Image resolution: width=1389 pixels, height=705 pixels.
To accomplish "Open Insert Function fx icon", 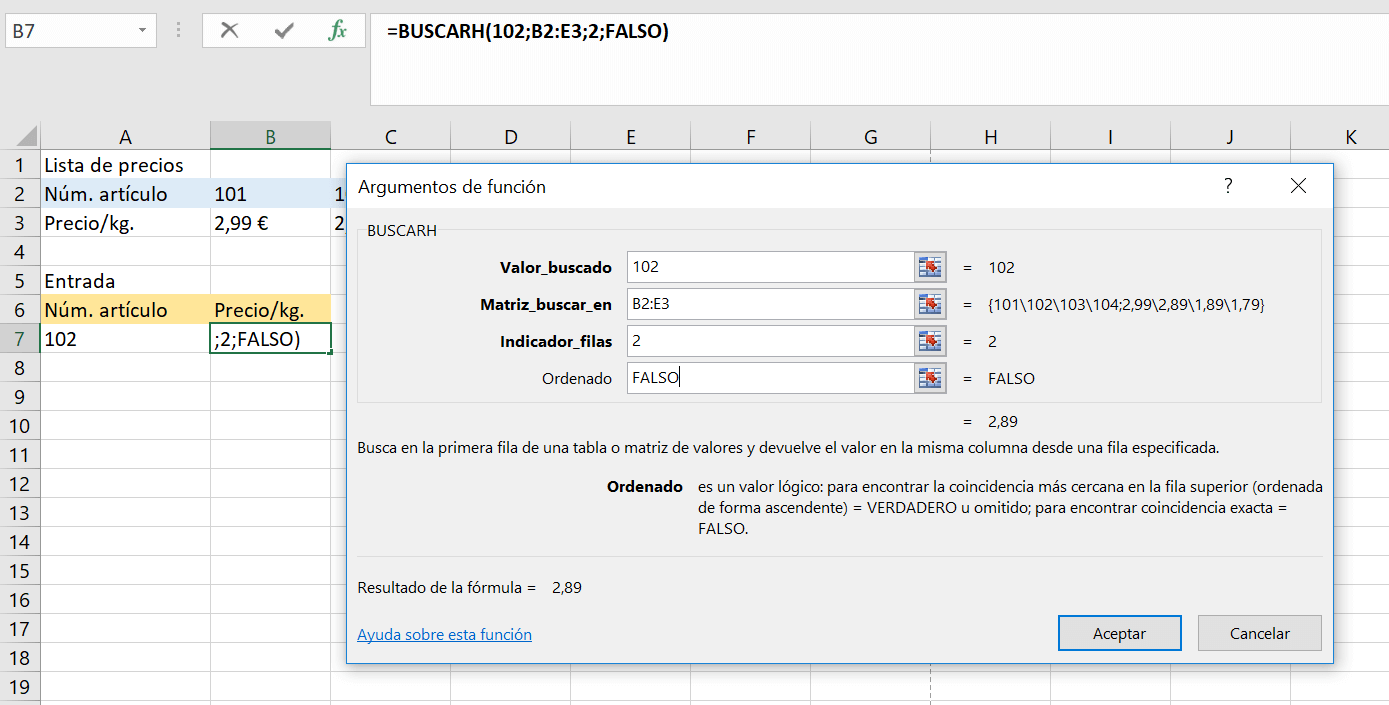I will pyautogui.click(x=338, y=31).
